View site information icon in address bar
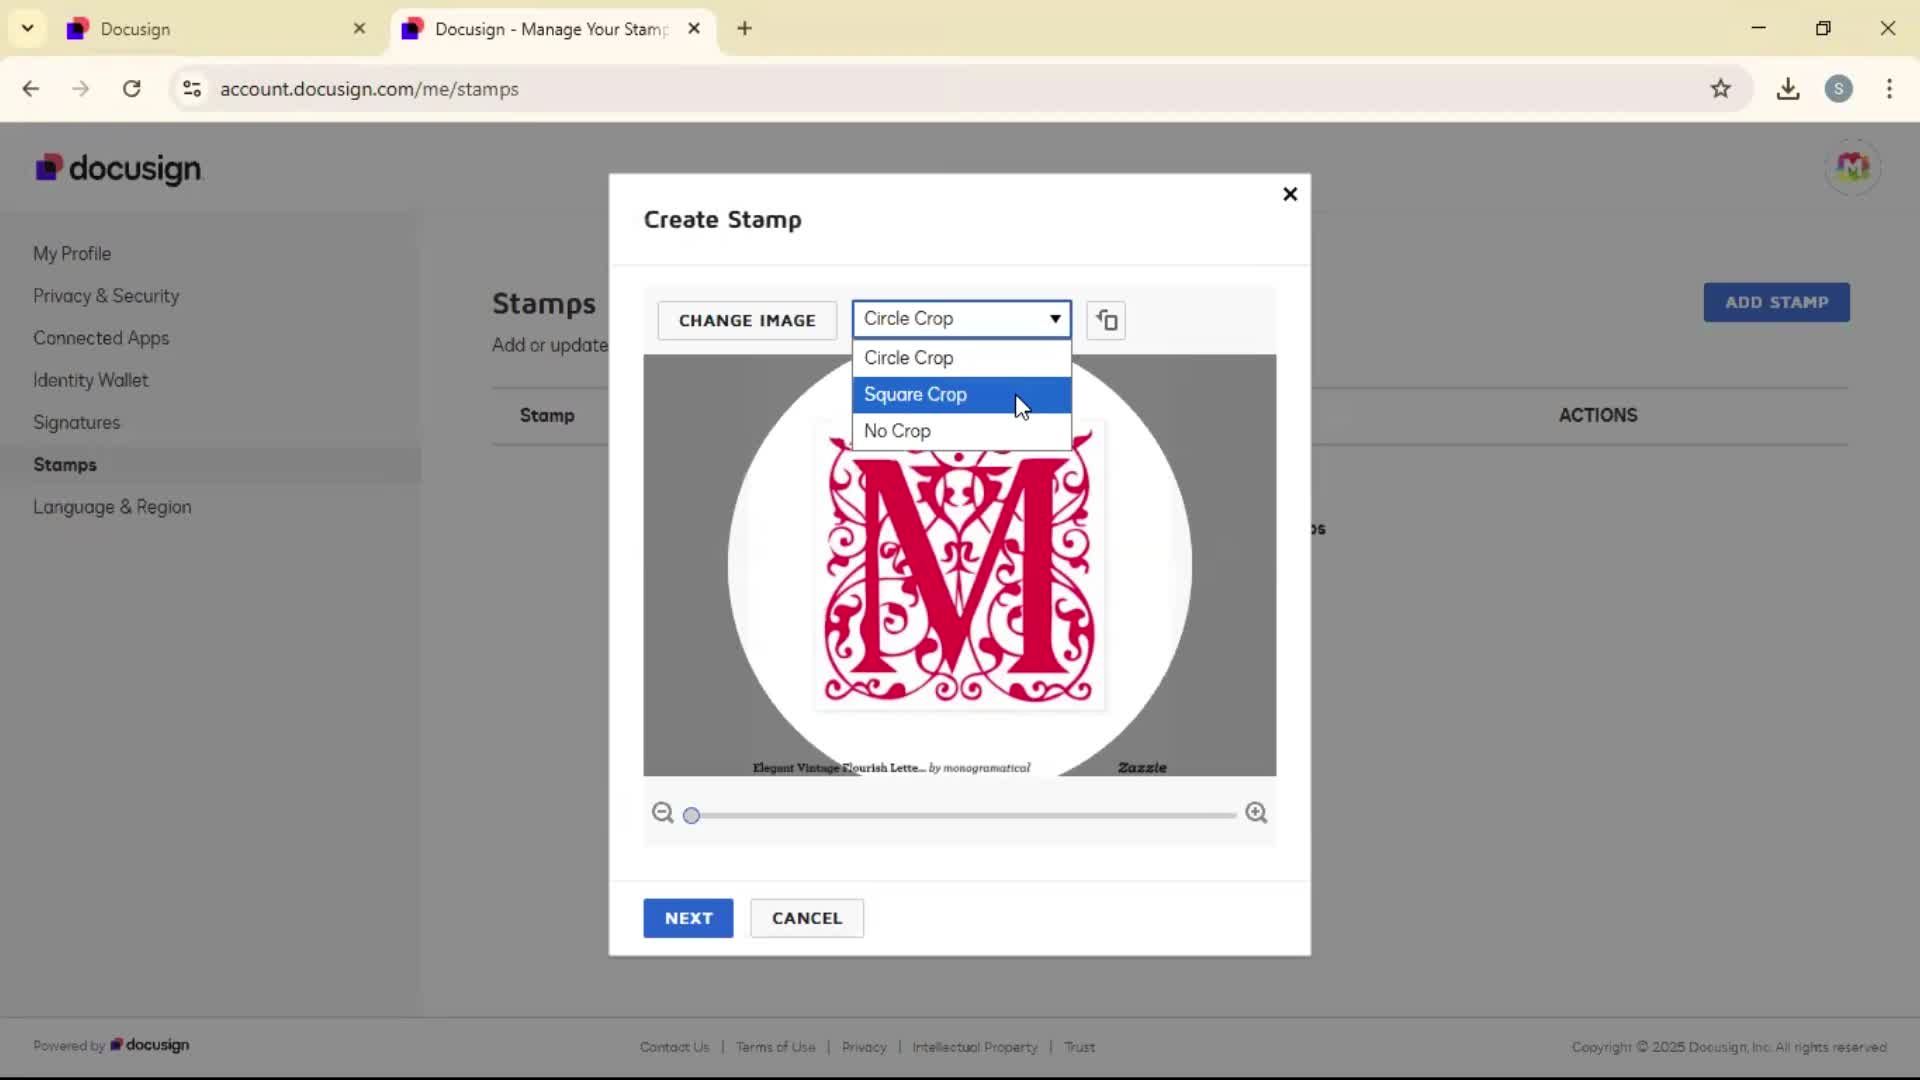 (x=192, y=89)
